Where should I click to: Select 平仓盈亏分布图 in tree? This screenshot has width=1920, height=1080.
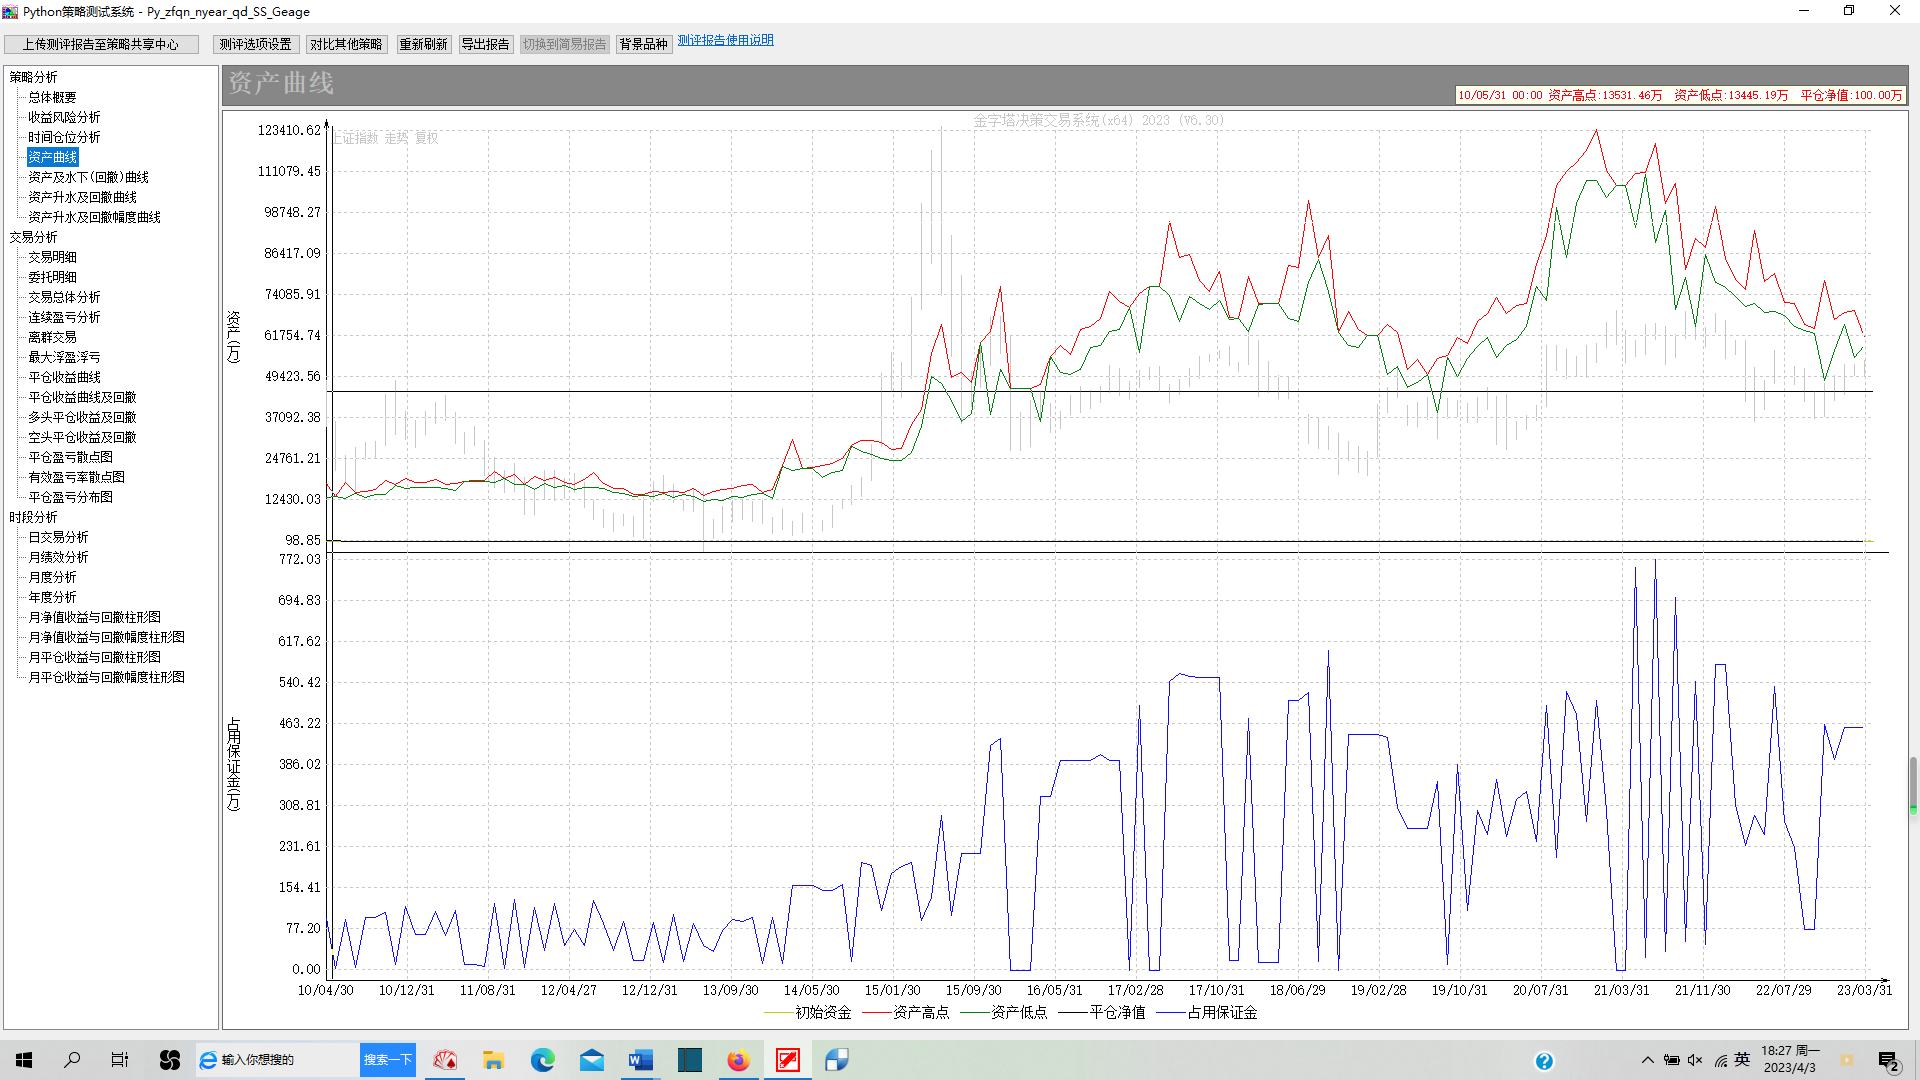[70, 497]
